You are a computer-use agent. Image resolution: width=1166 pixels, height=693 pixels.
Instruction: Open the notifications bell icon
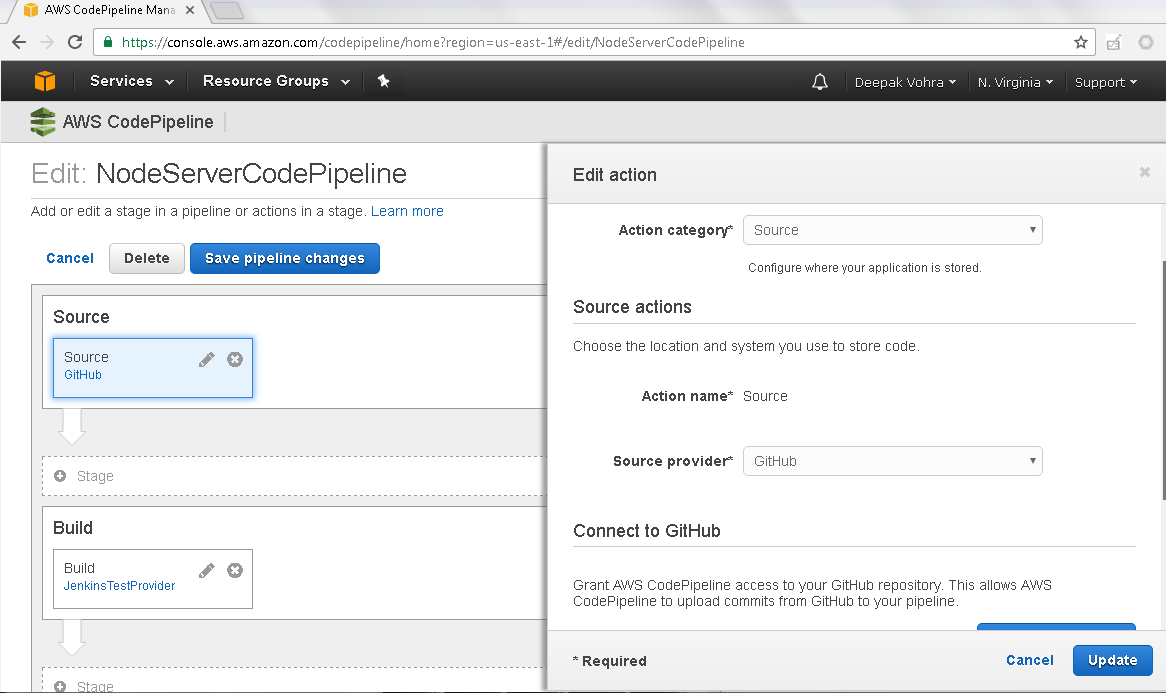click(x=819, y=82)
